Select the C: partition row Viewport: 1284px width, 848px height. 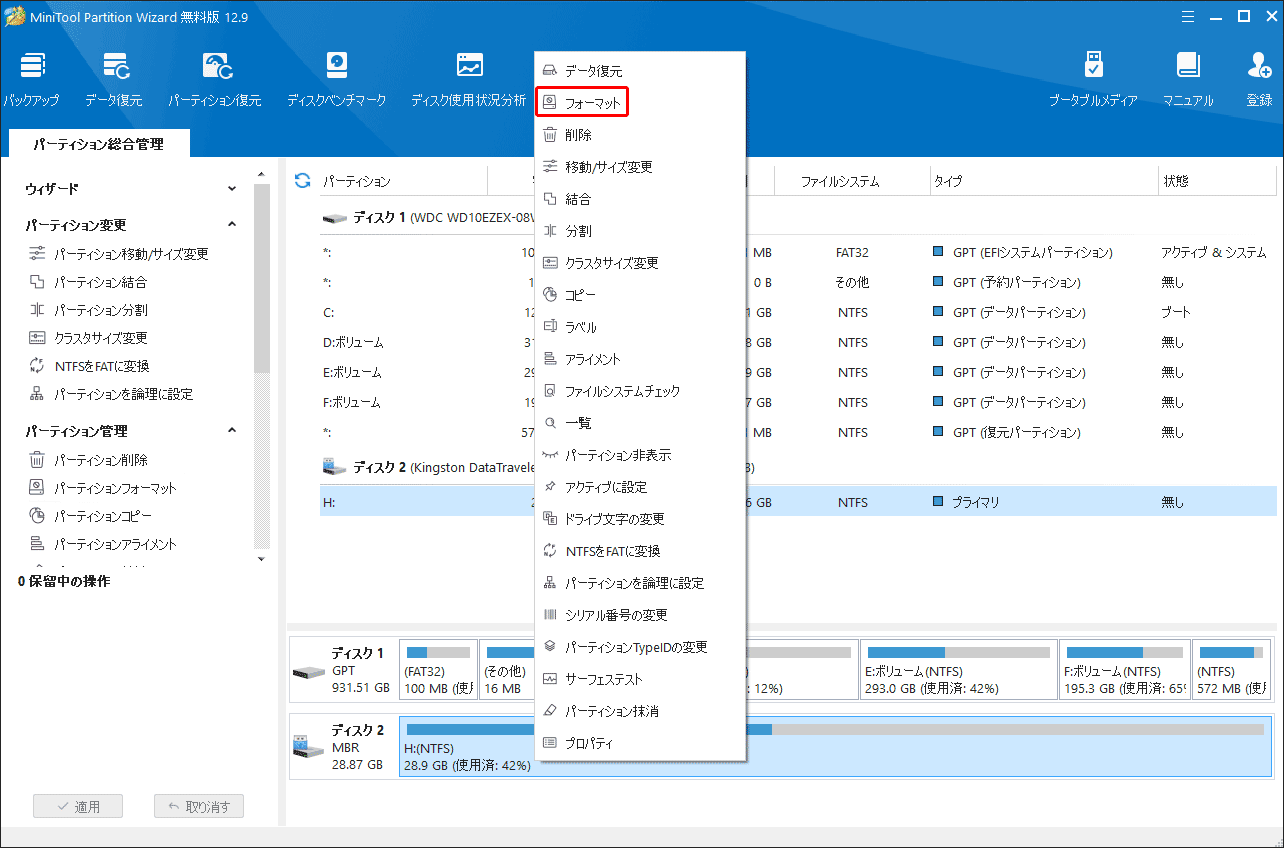(x=797, y=312)
